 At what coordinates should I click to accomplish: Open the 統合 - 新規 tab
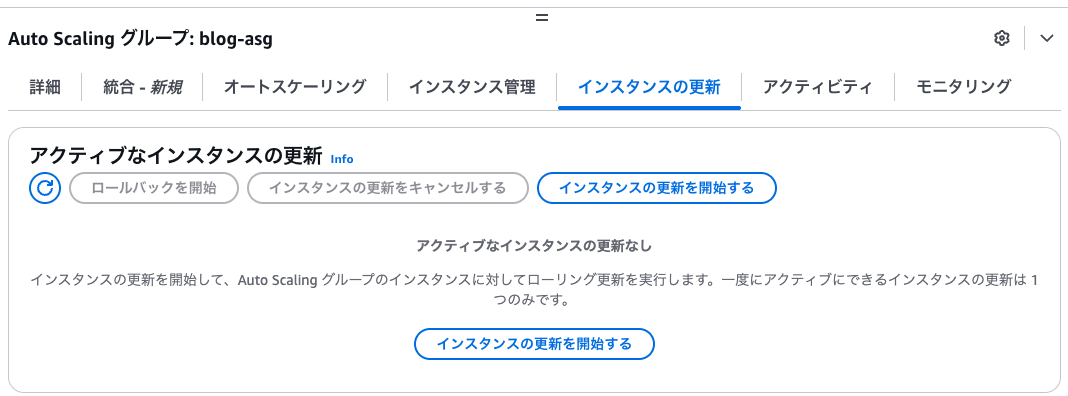coord(142,87)
